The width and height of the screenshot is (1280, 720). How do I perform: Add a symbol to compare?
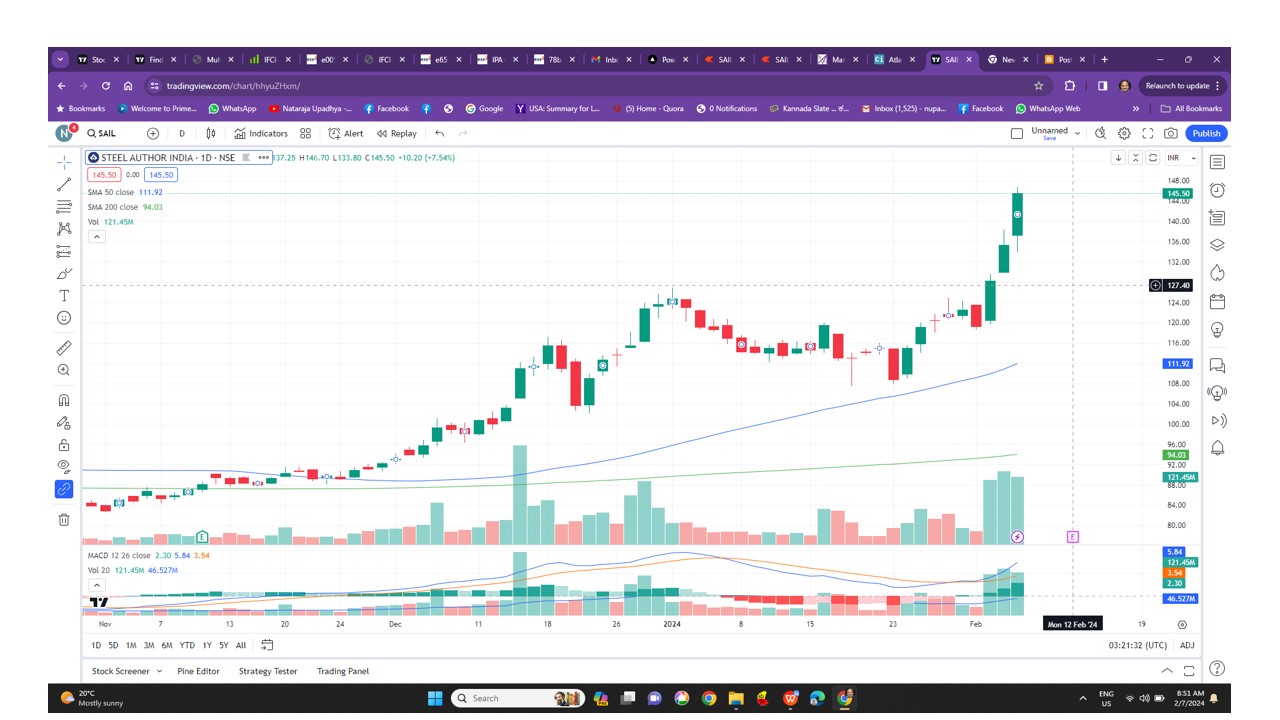(153, 133)
